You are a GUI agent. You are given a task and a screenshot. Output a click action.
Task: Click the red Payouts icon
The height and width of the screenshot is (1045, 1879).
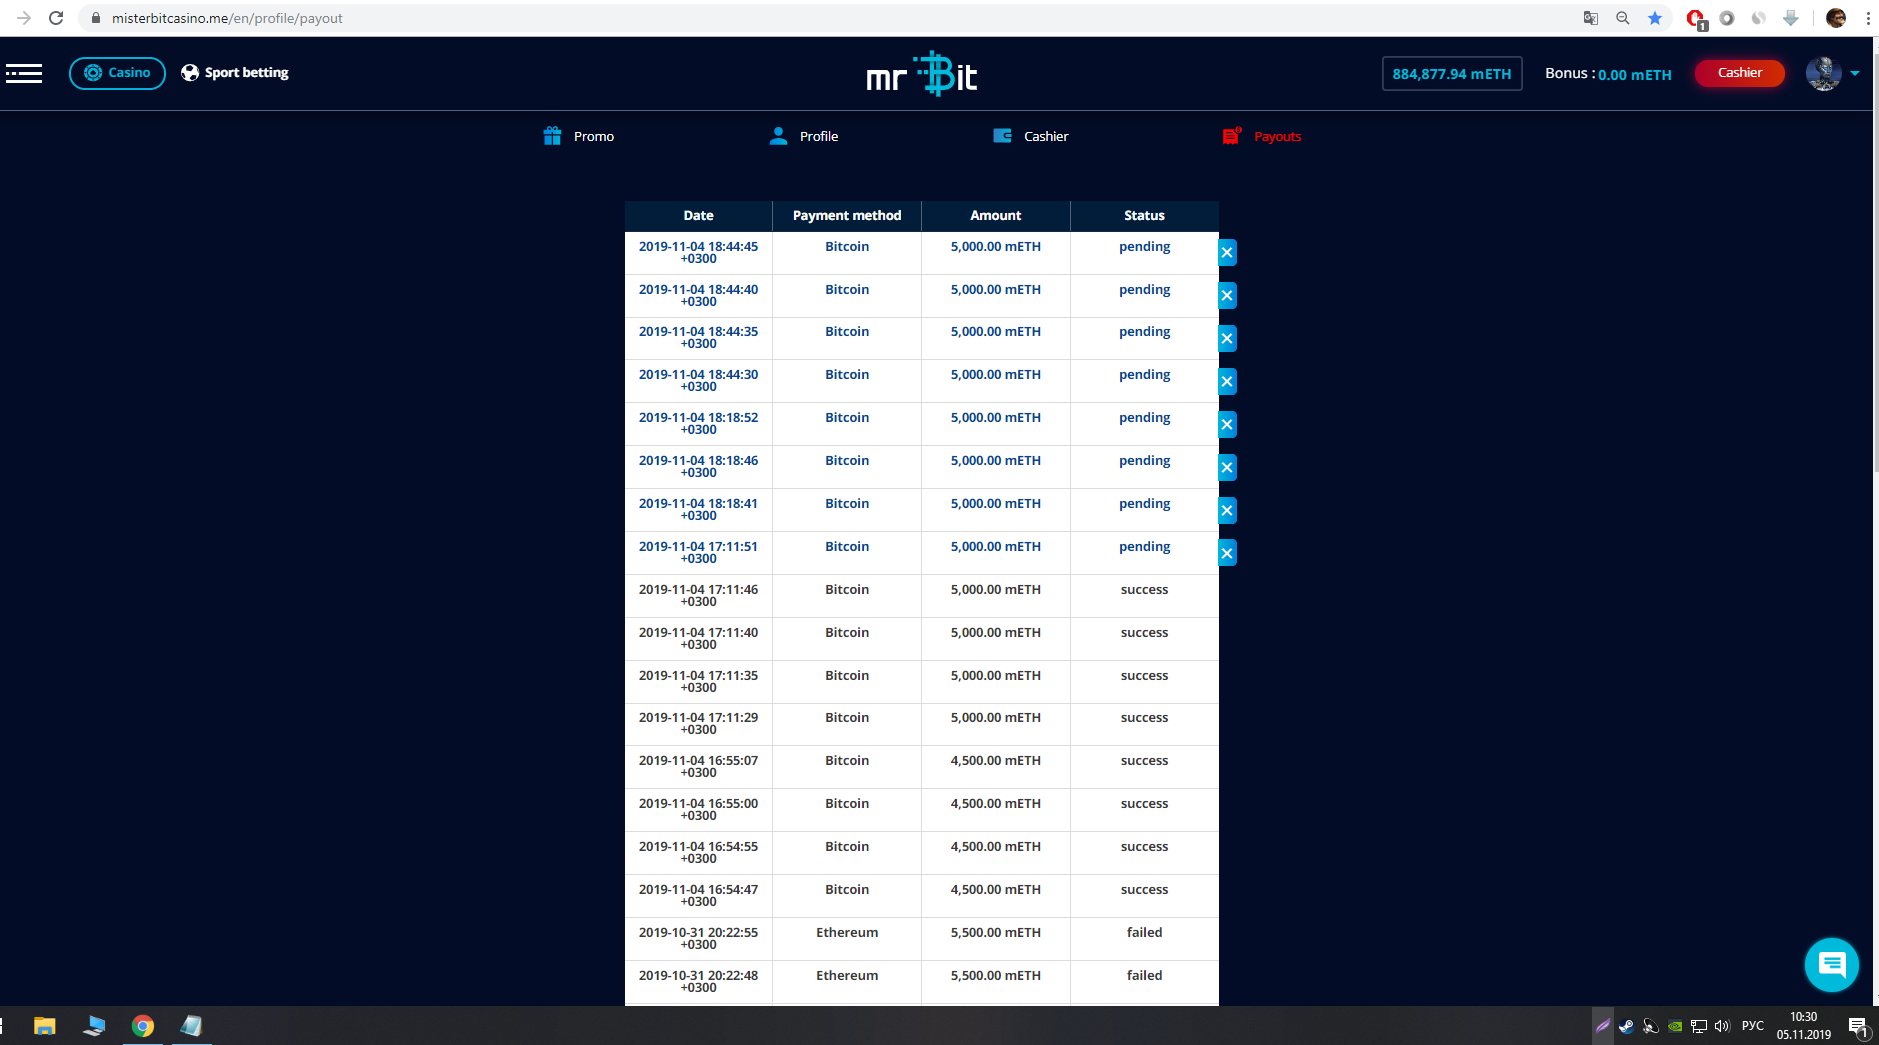click(1232, 136)
